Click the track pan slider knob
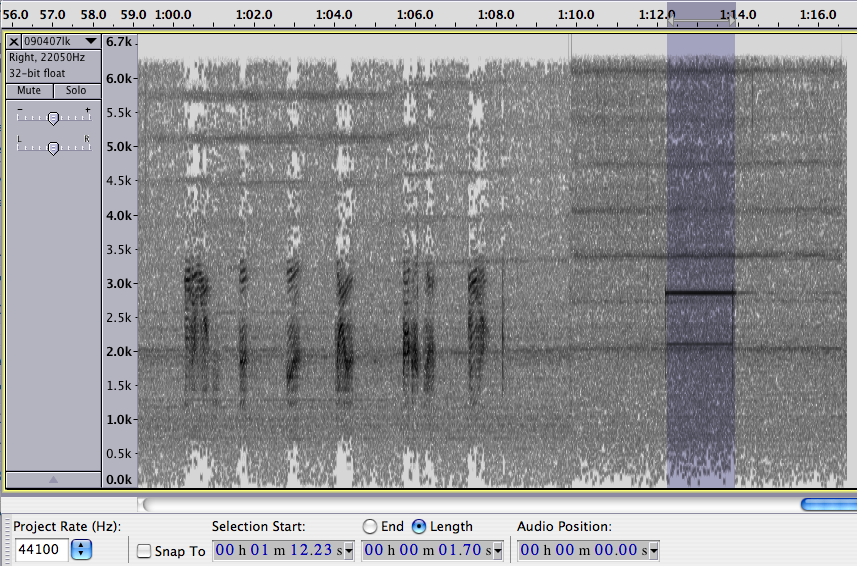The width and height of the screenshot is (857, 566). (53, 147)
